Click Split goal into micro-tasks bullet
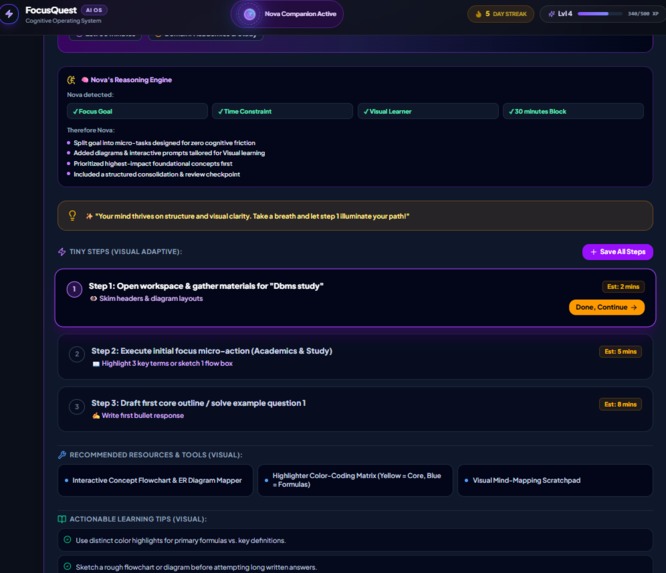 click(x=164, y=143)
